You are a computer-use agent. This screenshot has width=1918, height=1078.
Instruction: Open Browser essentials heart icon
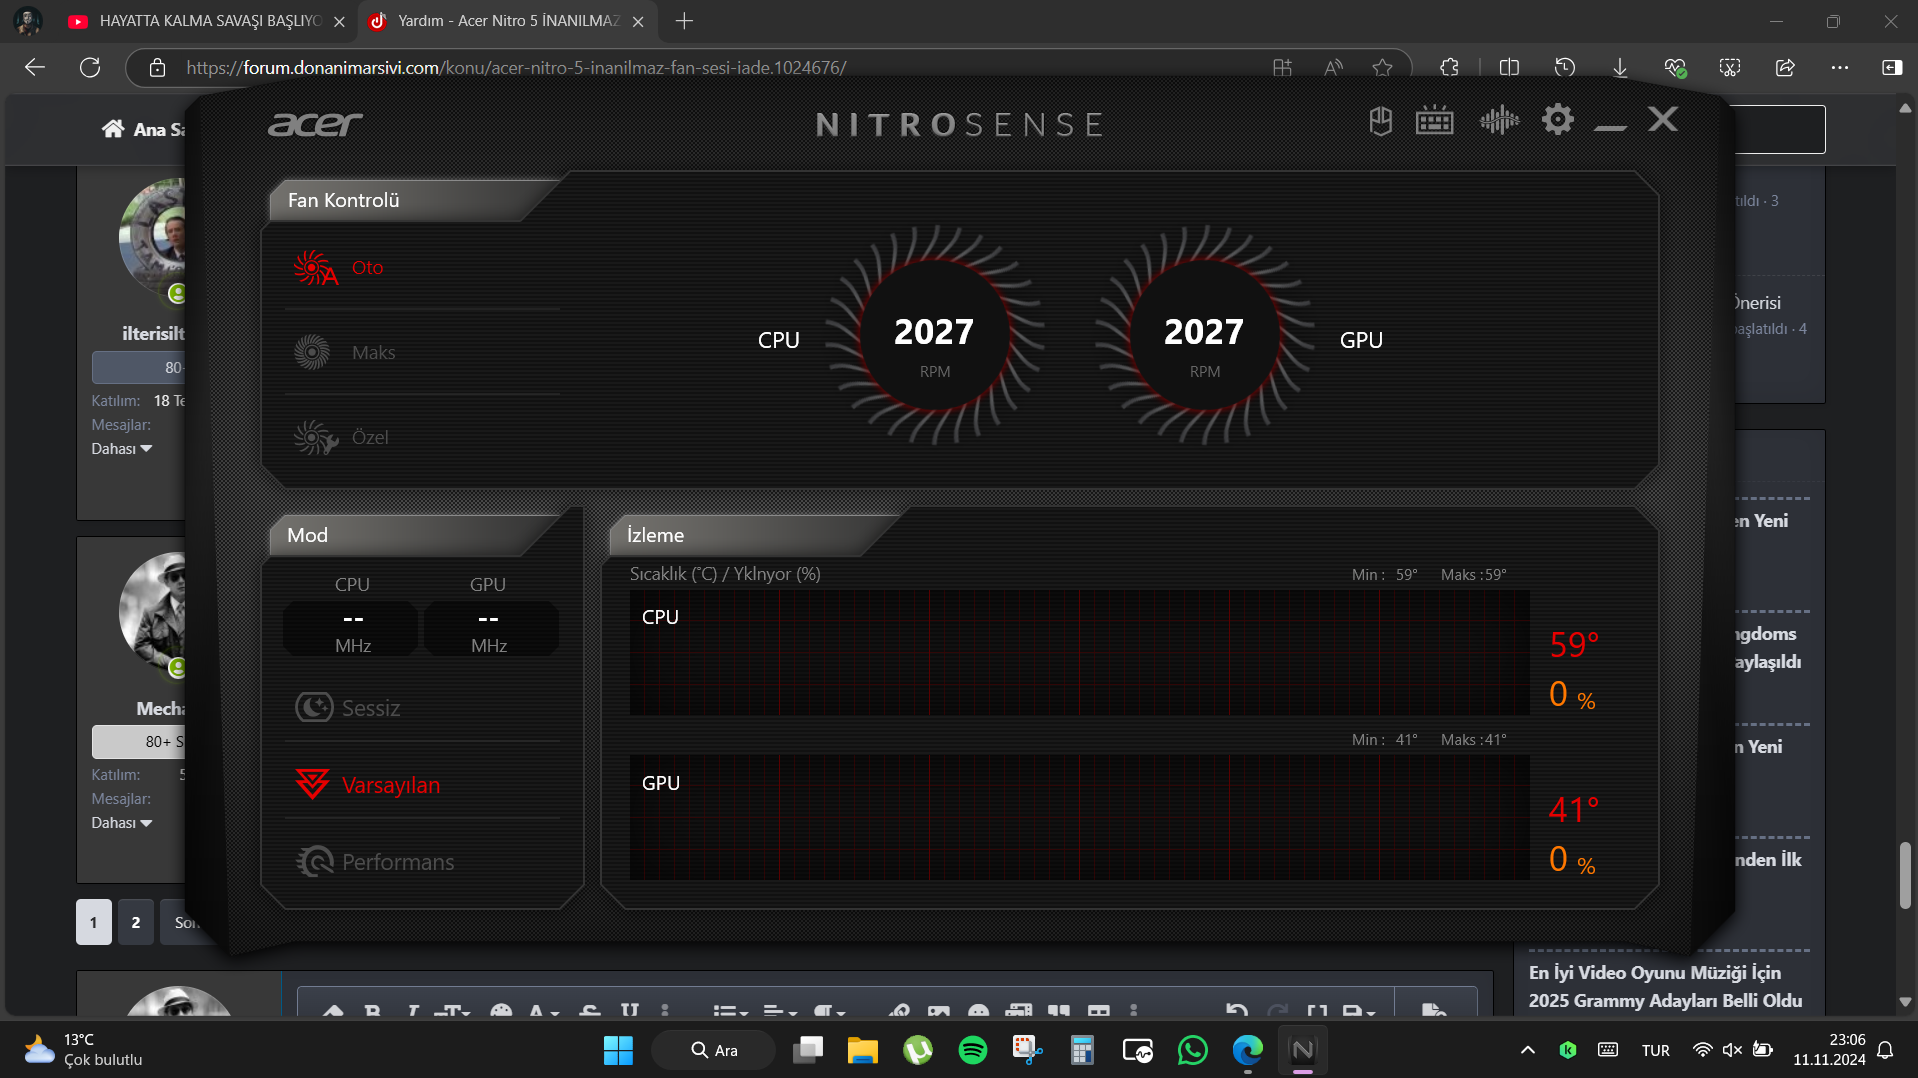pos(1675,67)
